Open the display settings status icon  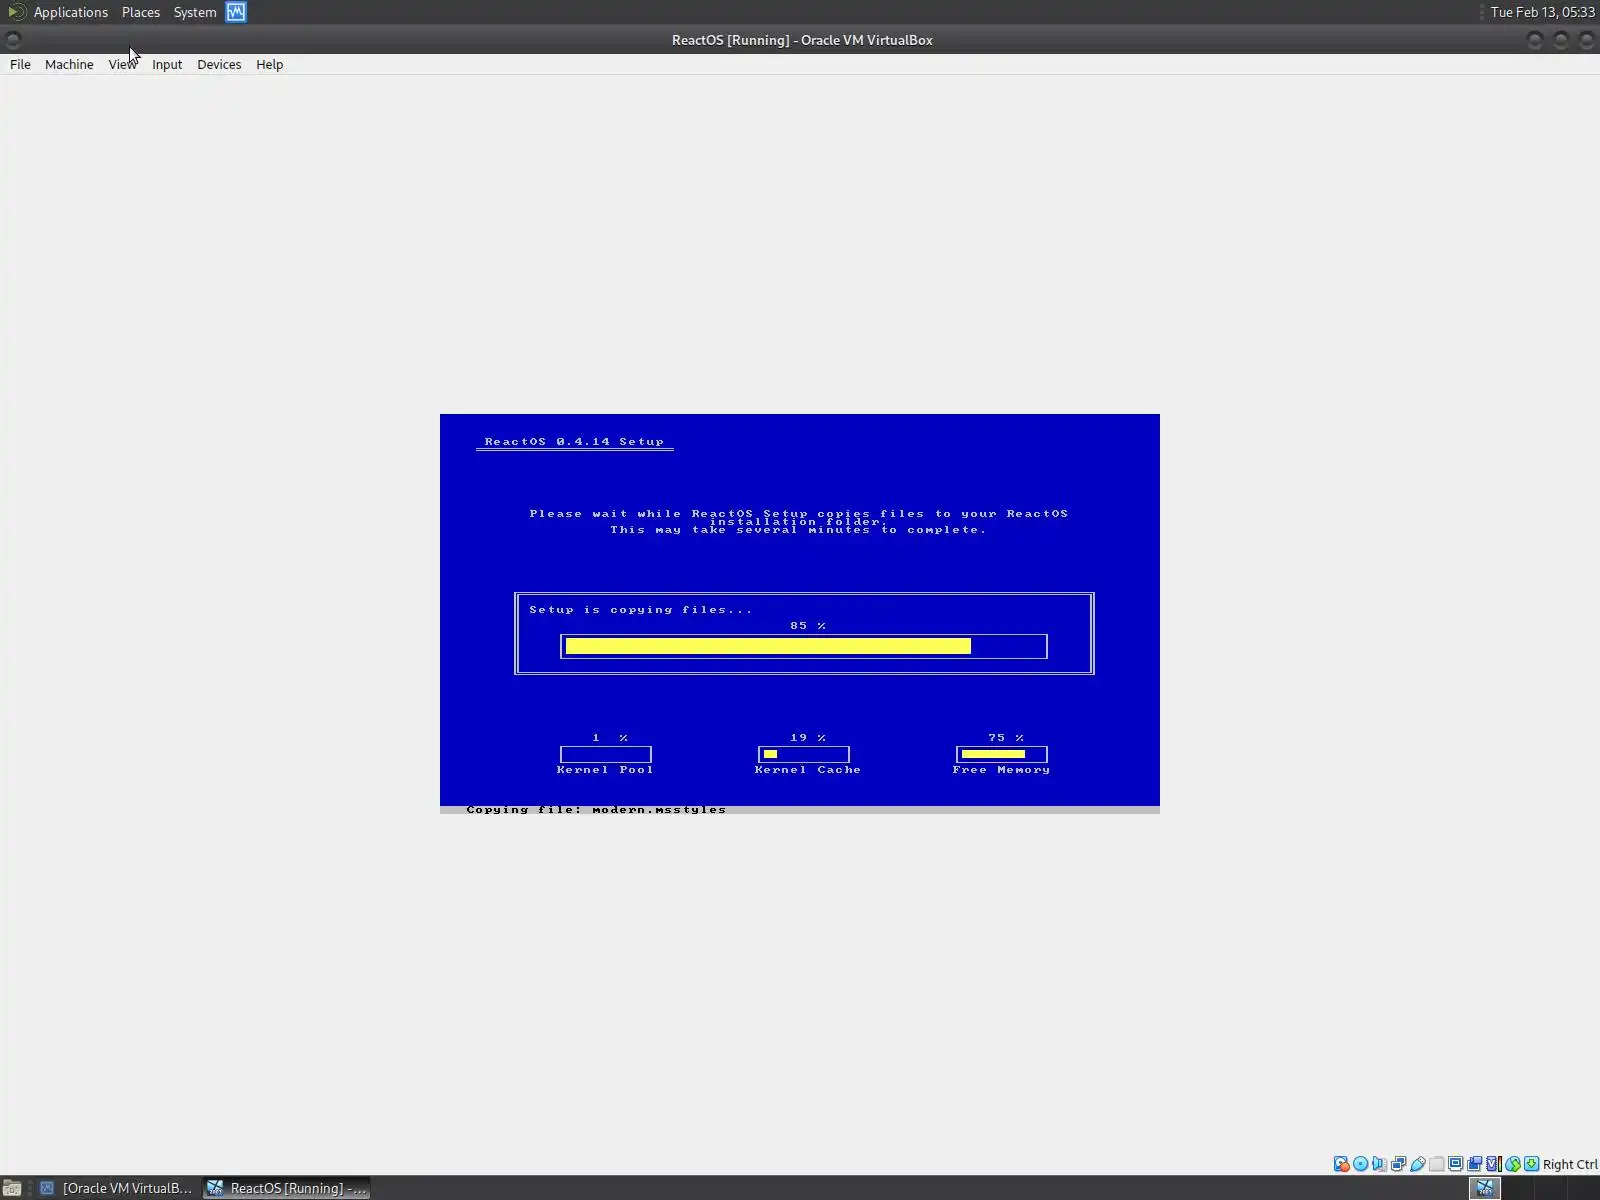tap(1456, 1164)
